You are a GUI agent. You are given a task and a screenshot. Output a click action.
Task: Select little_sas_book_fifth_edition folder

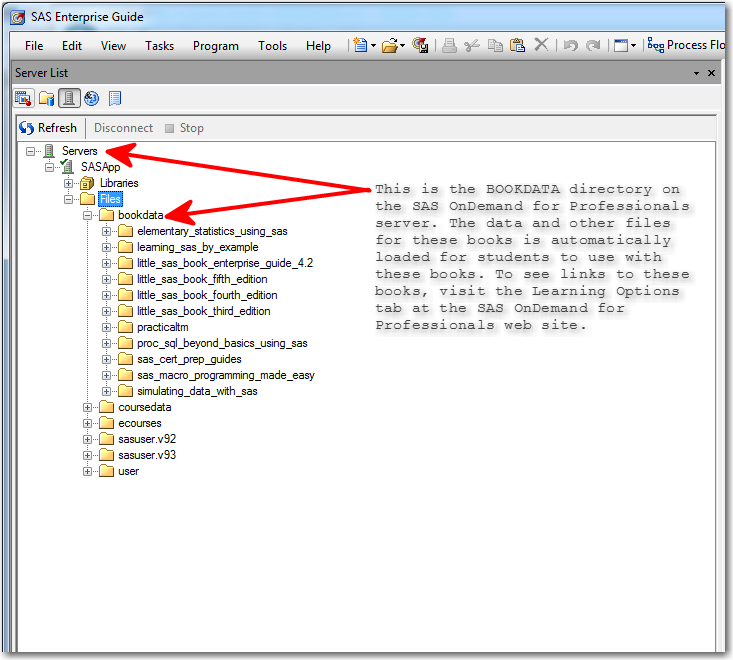pos(202,279)
